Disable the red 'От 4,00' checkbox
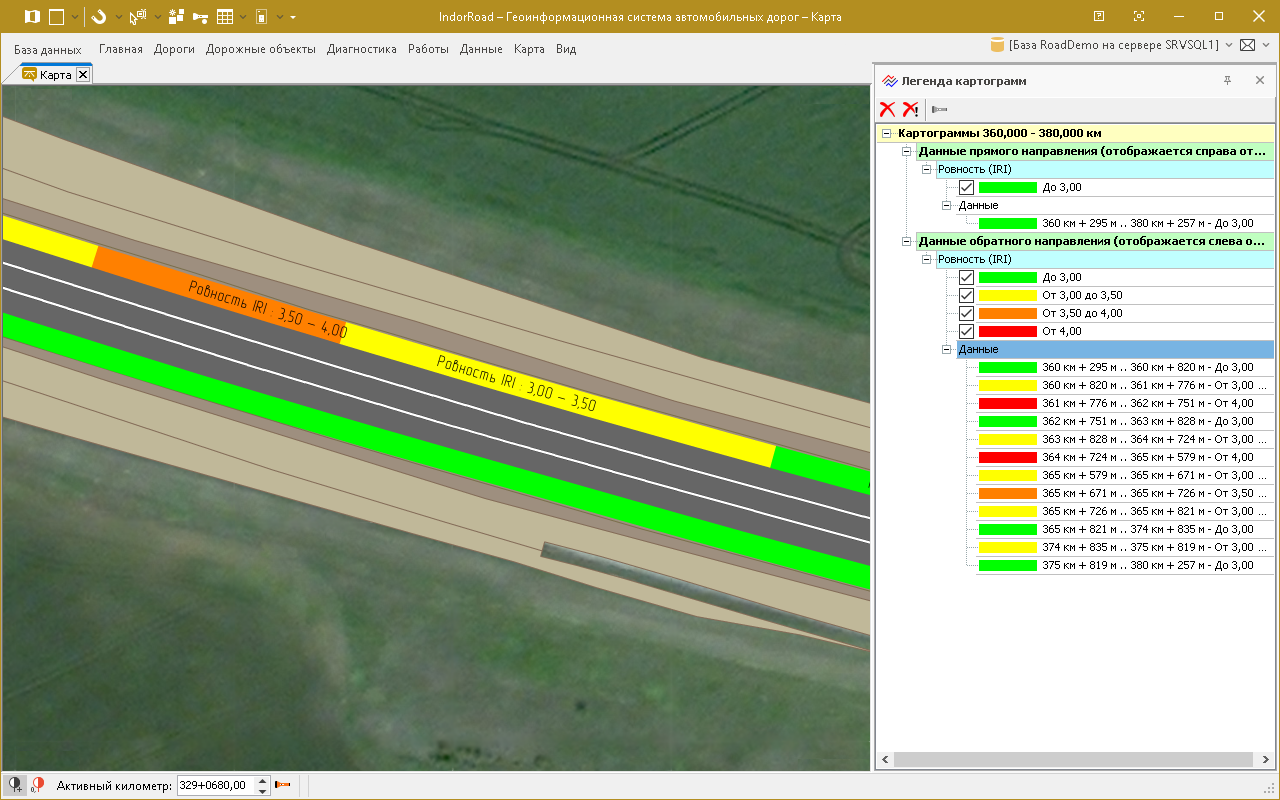This screenshot has width=1280, height=800. (966, 332)
